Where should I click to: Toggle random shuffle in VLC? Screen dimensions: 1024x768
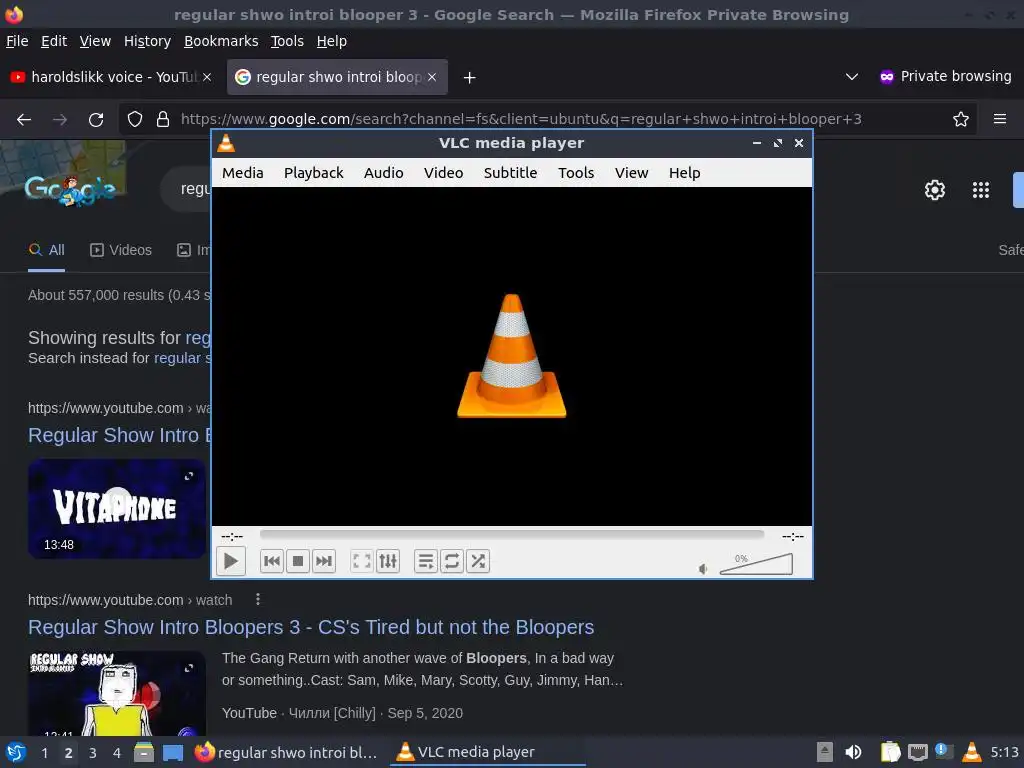(478, 561)
